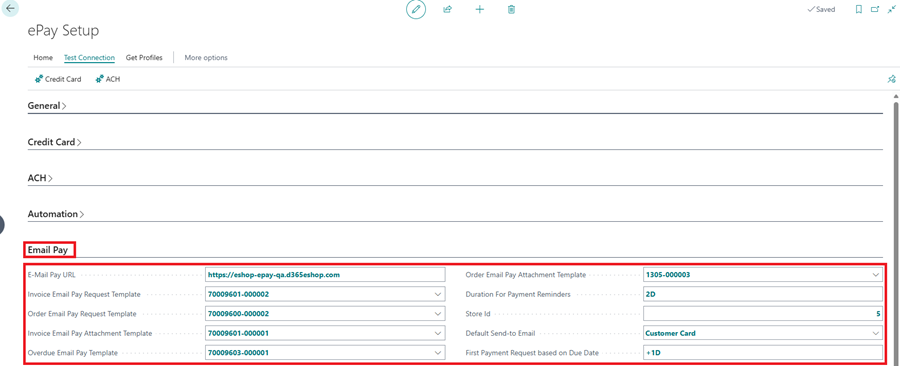The image size is (900, 366).
Task: Expand the General section
Action: pyautogui.click(x=47, y=106)
